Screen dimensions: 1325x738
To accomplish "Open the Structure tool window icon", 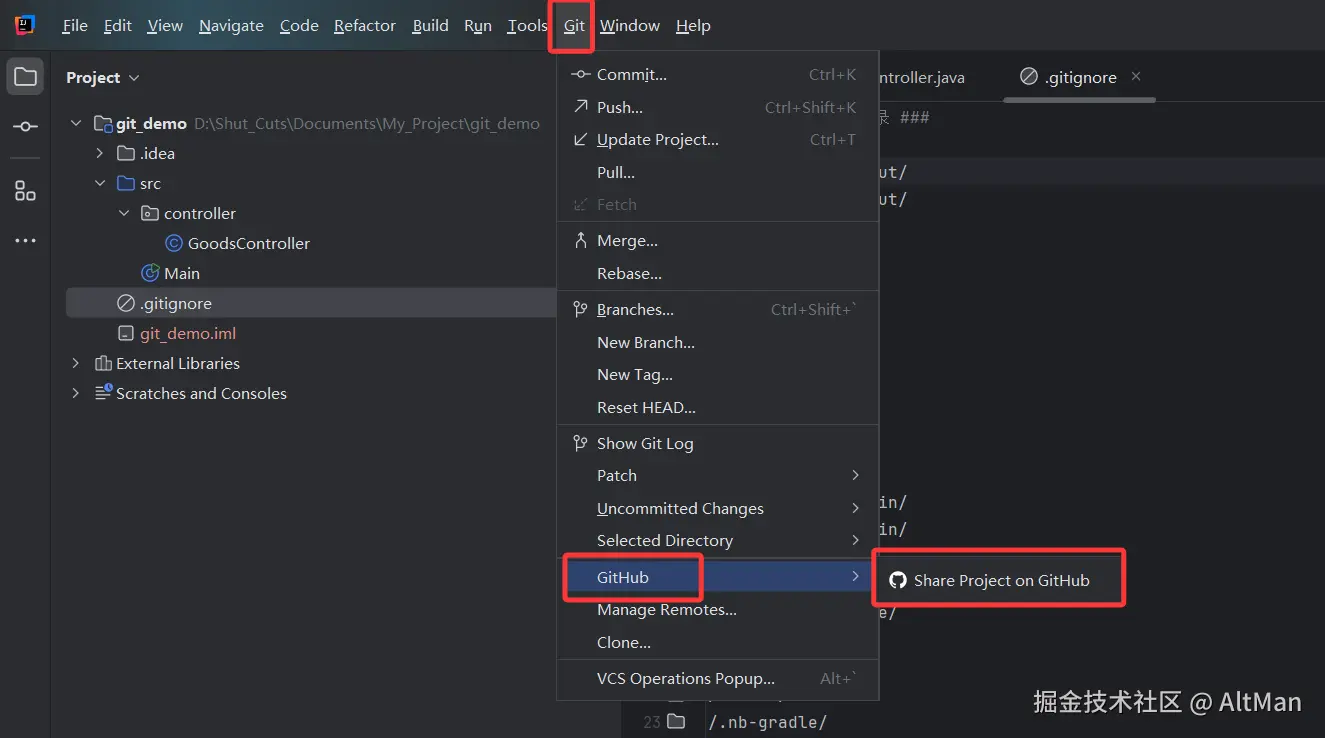I will (25, 190).
